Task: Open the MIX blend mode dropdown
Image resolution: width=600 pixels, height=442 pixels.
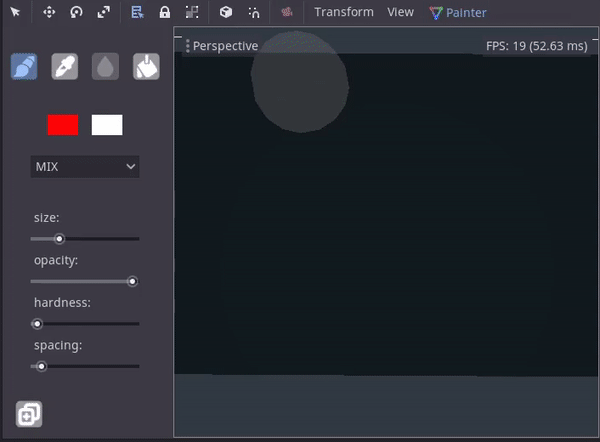Action: pyautogui.click(x=85, y=167)
